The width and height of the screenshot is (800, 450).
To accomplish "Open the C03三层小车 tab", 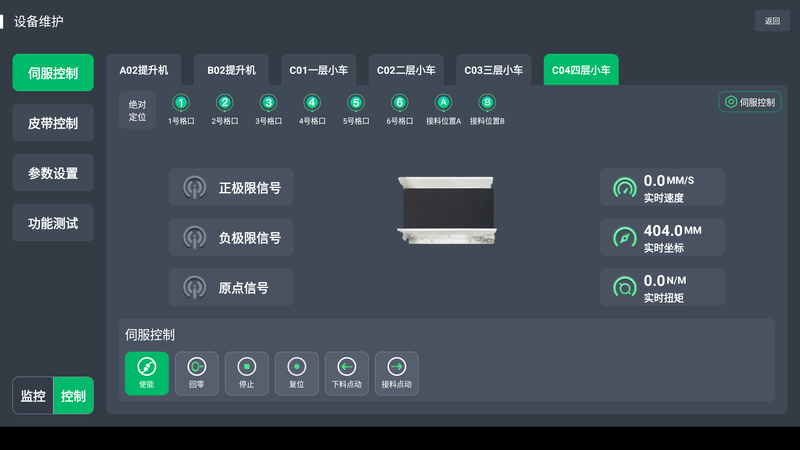I will coord(494,70).
